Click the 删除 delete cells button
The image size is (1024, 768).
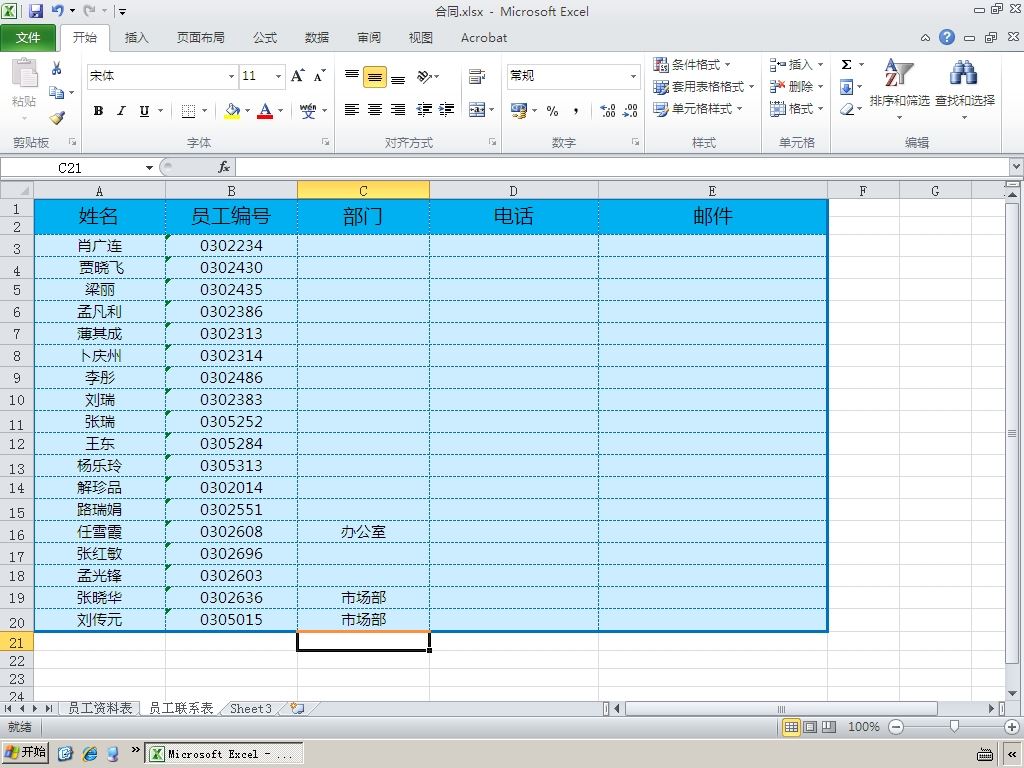click(x=791, y=86)
